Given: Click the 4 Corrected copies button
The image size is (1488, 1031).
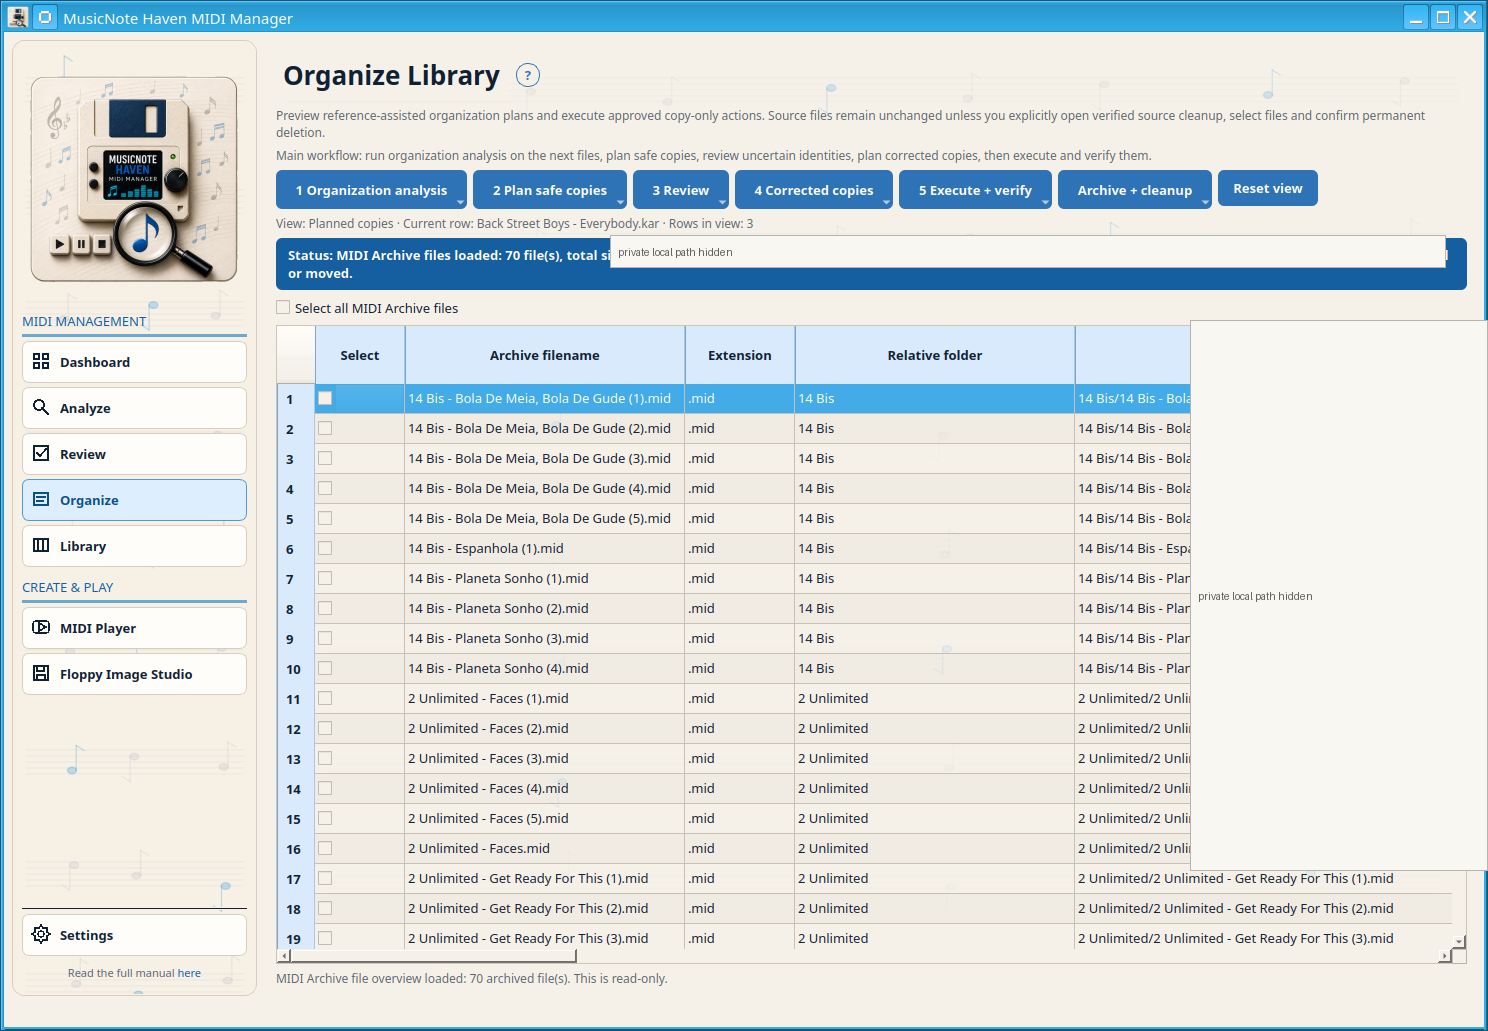Looking at the screenshot, I should [813, 190].
